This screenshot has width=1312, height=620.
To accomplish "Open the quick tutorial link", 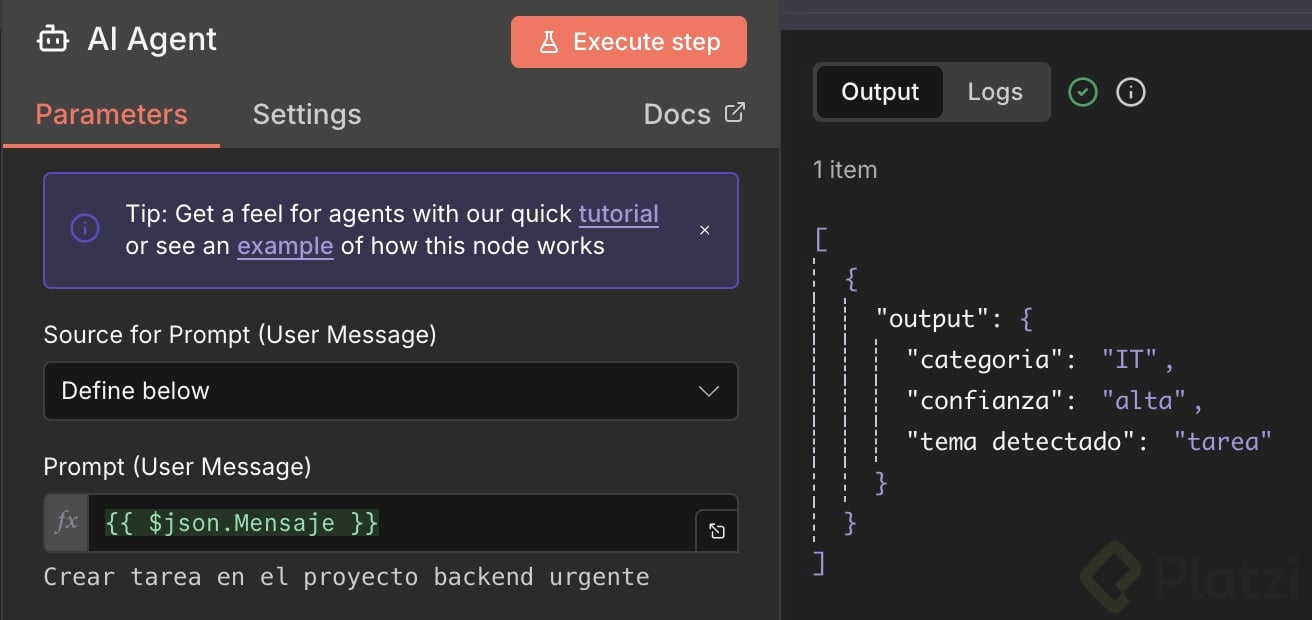I will (x=618, y=214).
